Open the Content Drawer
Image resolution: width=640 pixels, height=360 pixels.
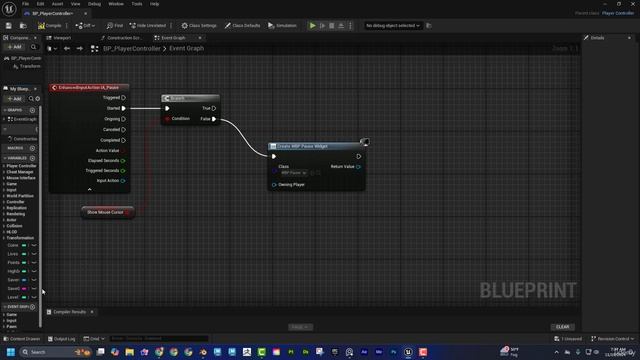pyautogui.click(x=22, y=339)
